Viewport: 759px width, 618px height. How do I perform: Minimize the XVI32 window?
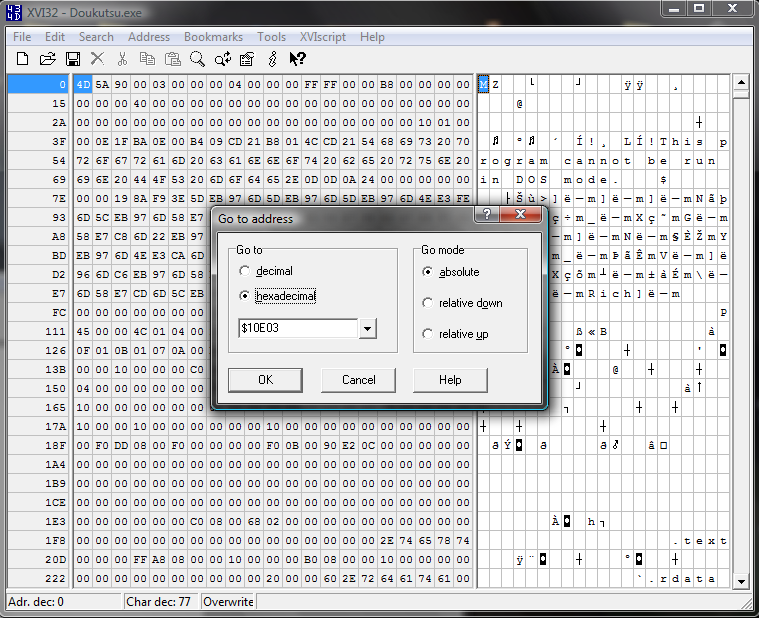(674, 8)
